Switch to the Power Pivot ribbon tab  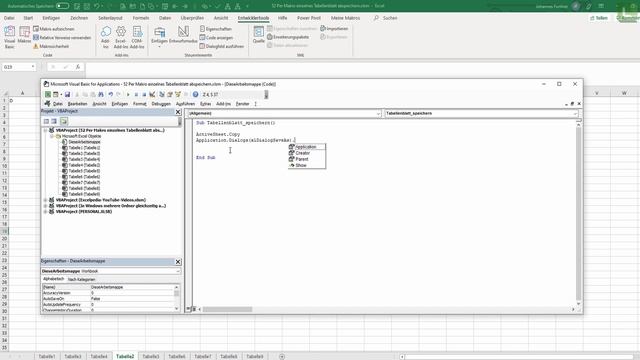[309, 18]
